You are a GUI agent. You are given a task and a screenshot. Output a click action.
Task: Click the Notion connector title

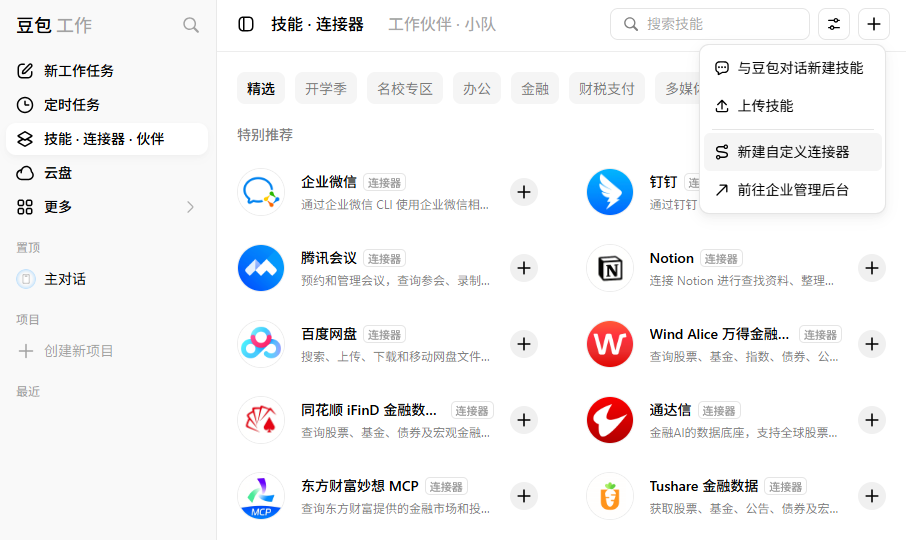point(671,258)
